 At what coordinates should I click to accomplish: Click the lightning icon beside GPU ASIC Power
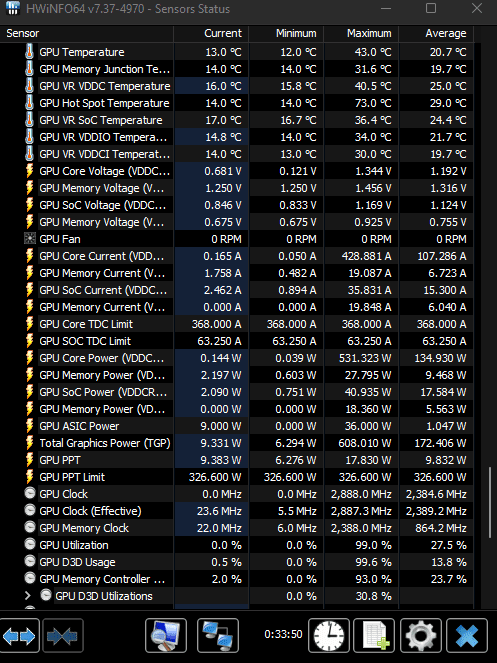tap(30, 426)
